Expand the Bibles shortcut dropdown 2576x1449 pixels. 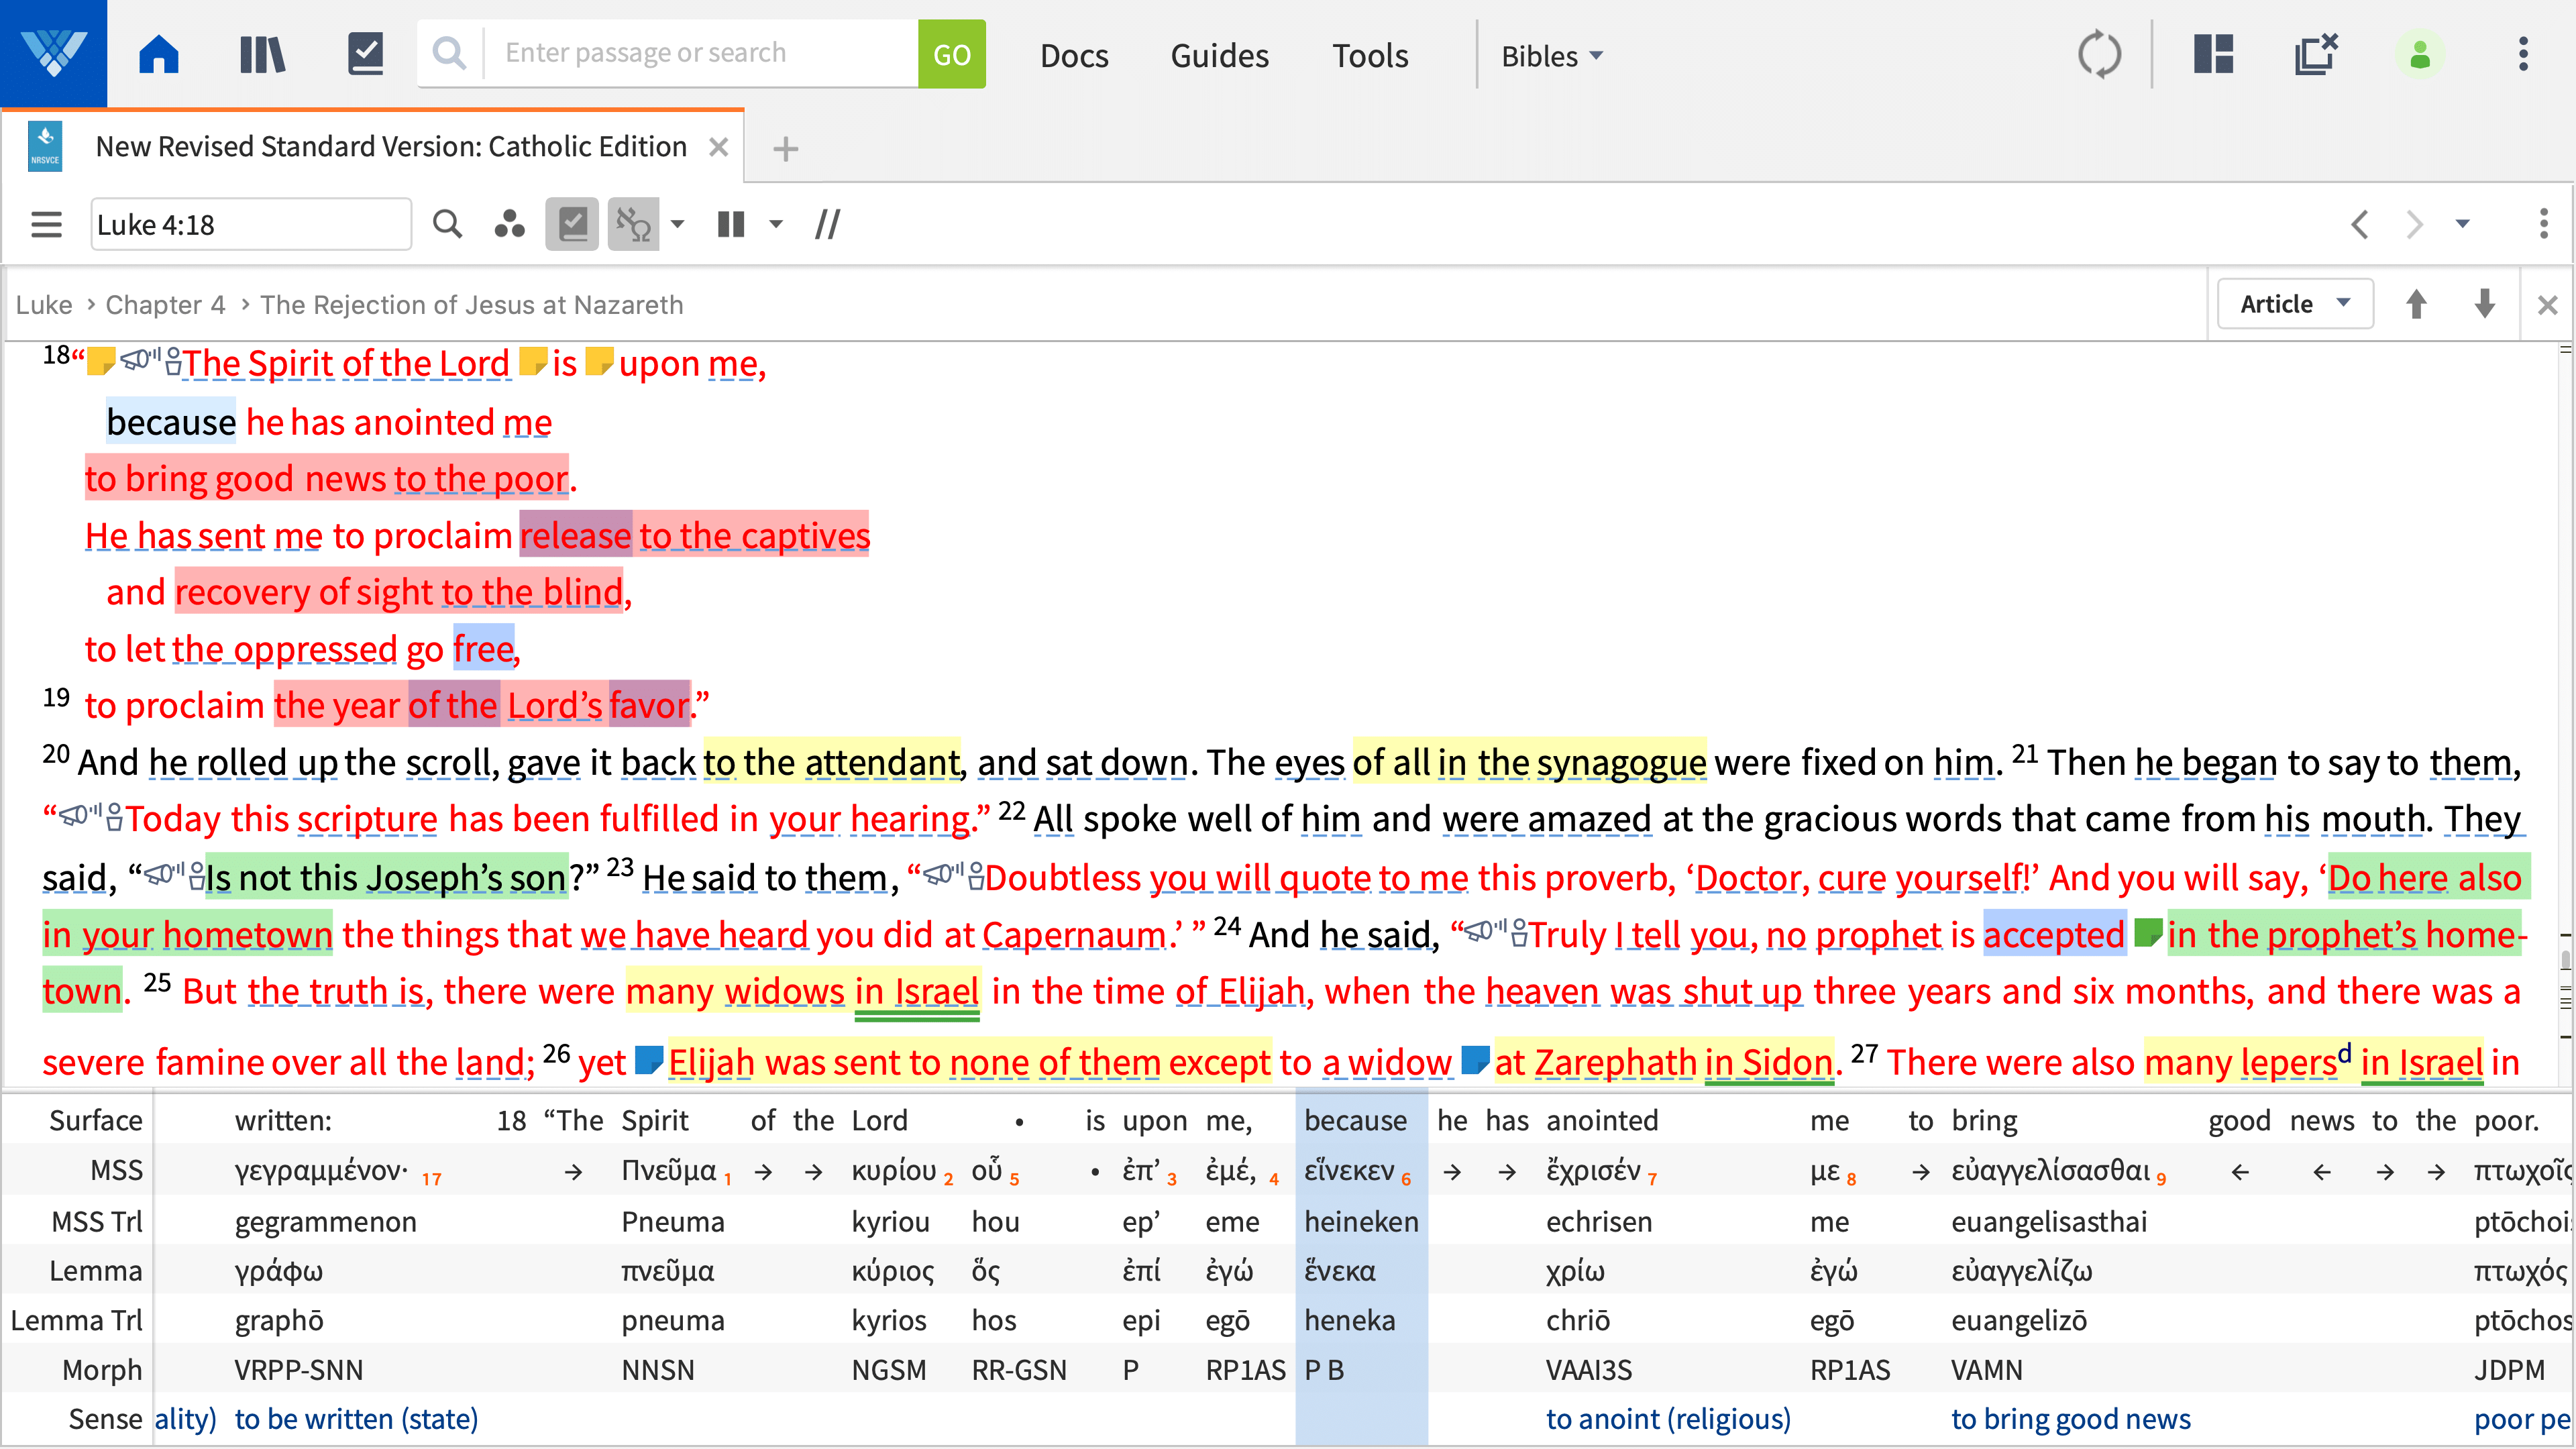(1552, 56)
